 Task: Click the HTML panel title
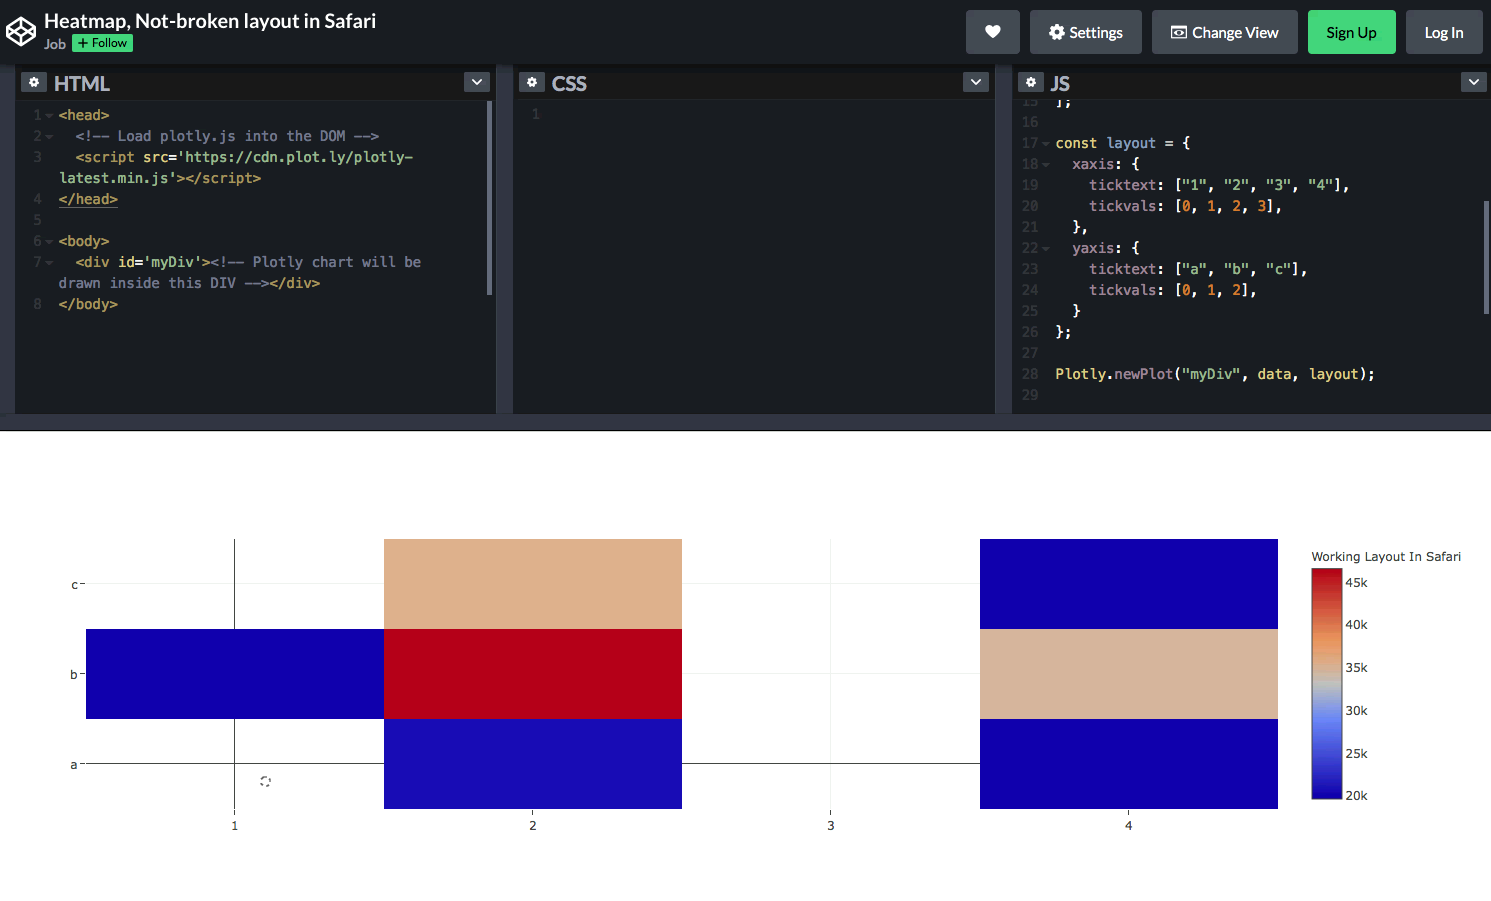pos(82,83)
